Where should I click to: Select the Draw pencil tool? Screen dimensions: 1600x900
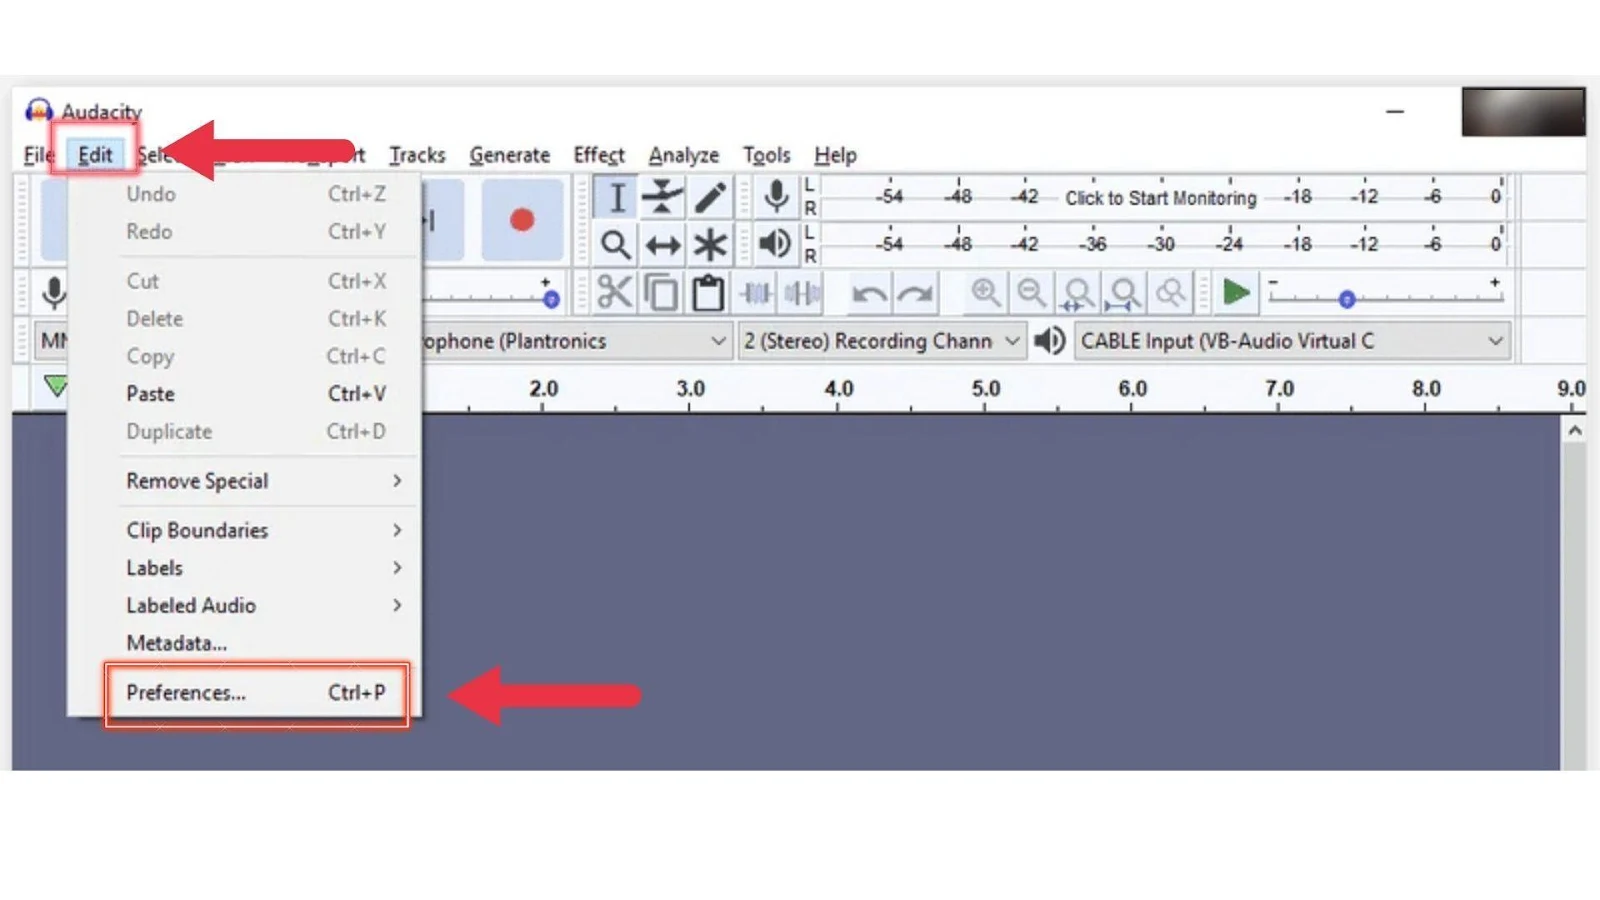click(710, 197)
